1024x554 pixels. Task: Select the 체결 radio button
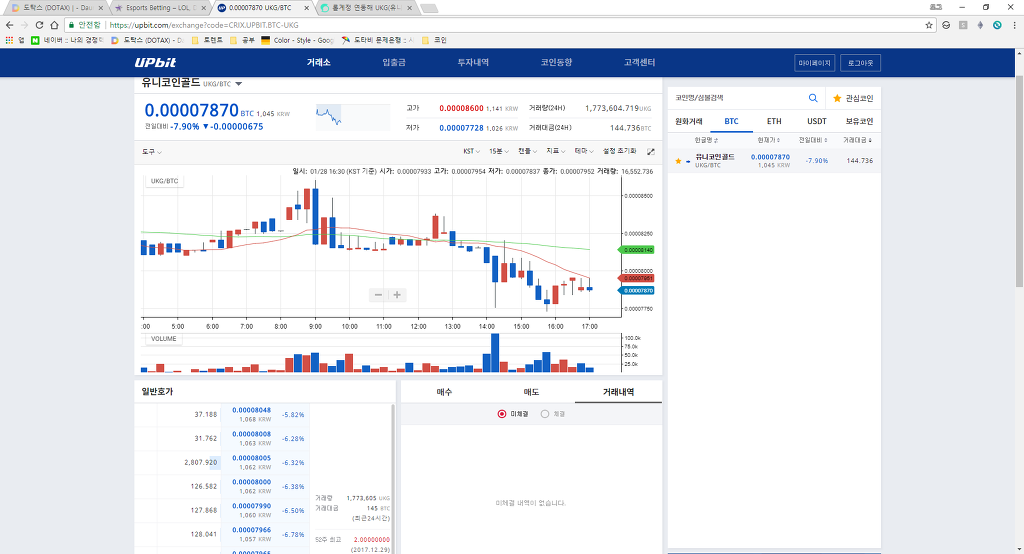(545, 414)
